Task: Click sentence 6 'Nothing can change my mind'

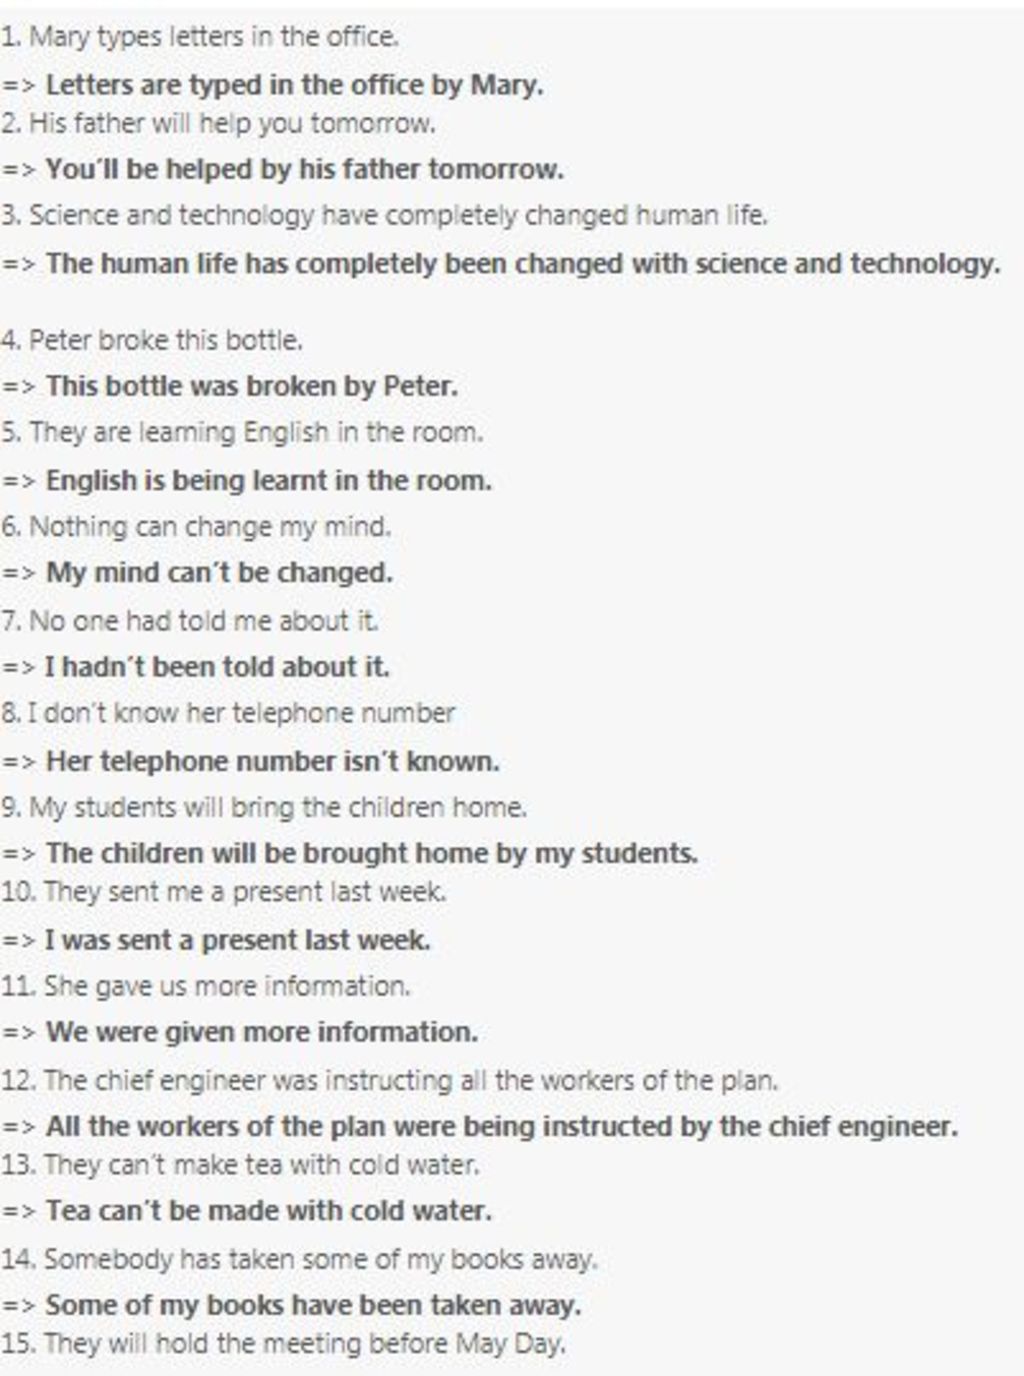Action: tap(196, 527)
